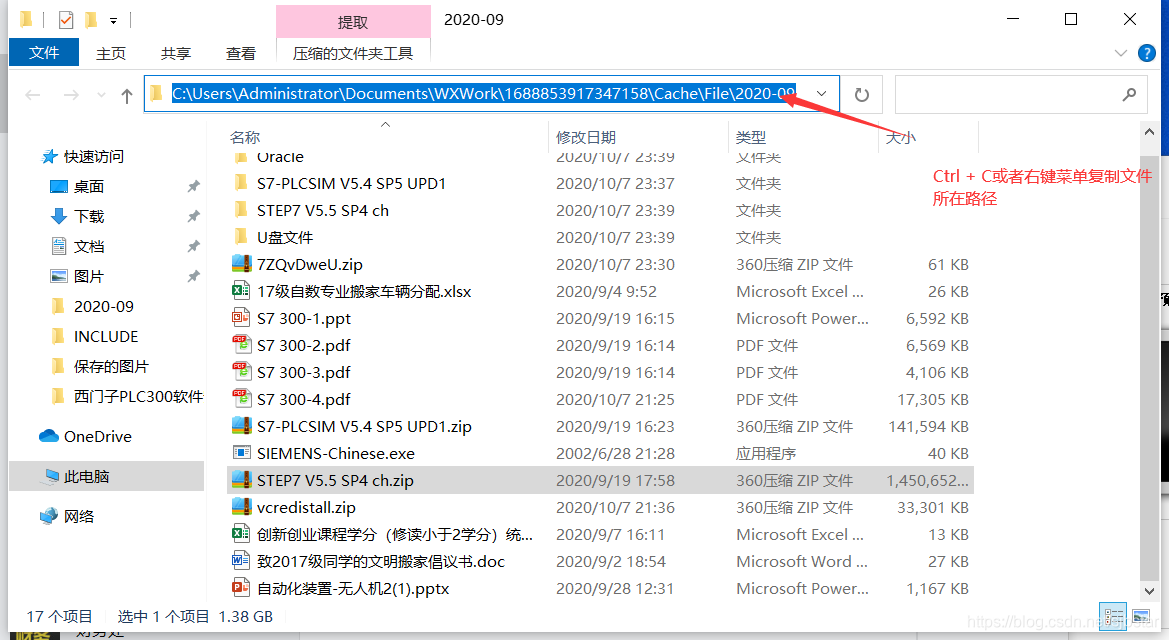The width and height of the screenshot is (1169, 640).
Task: Click the Forward navigation arrow
Action: tap(71, 95)
